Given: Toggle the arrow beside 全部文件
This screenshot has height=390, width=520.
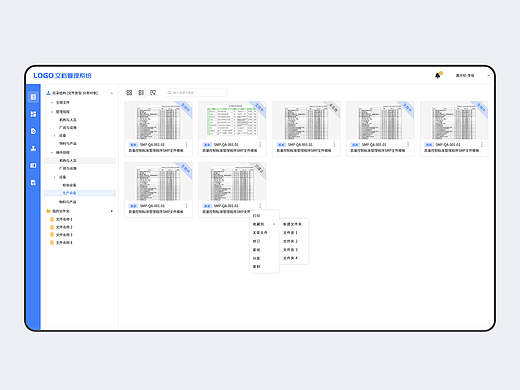Looking at the screenshot, I should click(x=52, y=103).
